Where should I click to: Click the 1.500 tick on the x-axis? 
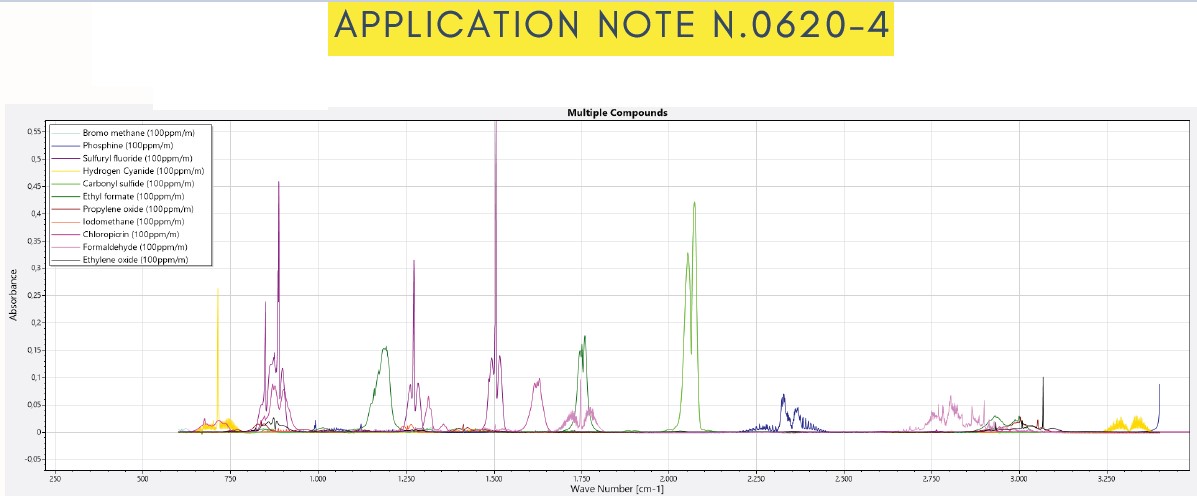[494, 480]
